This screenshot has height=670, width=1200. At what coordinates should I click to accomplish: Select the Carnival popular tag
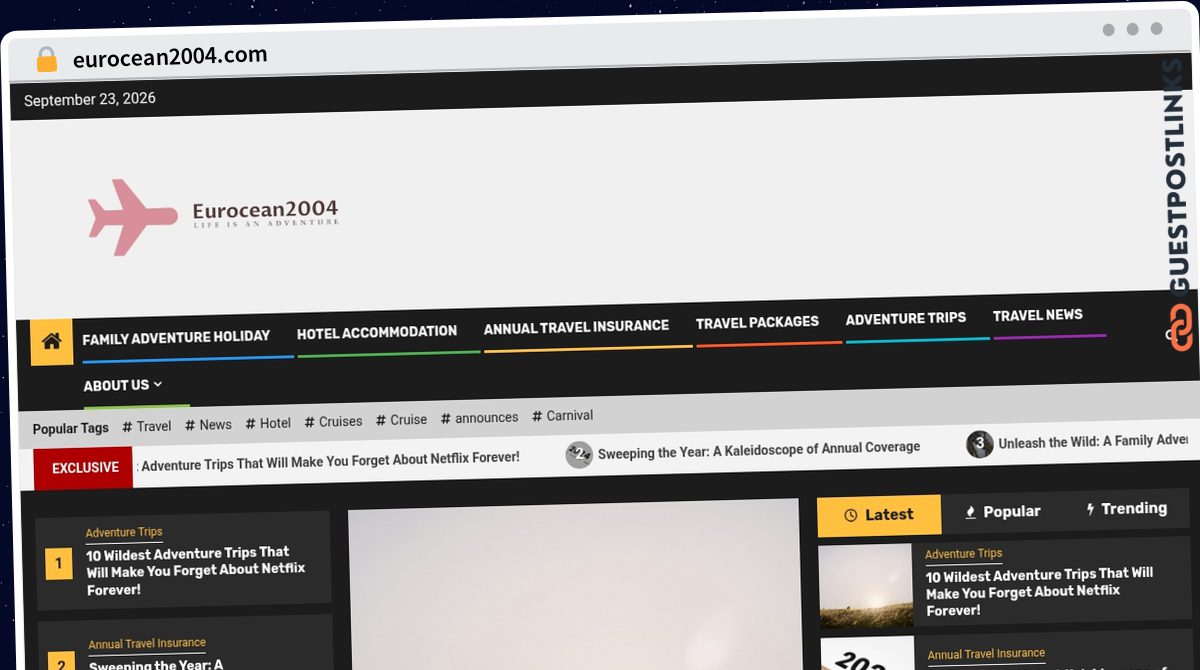562,416
